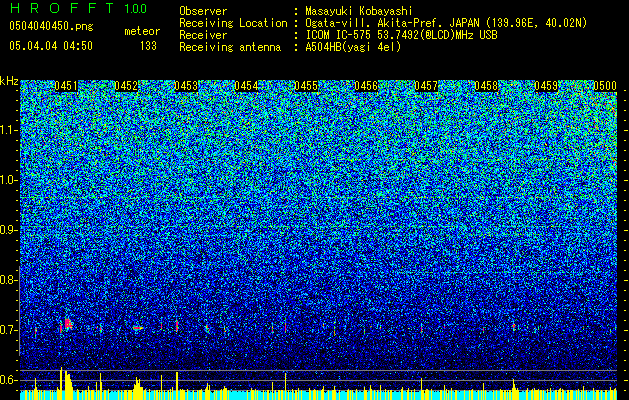This screenshot has width=629, height=400.
Task: Click the 1.0 frequency axis label
Action: pyautogui.click(x=8, y=180)
